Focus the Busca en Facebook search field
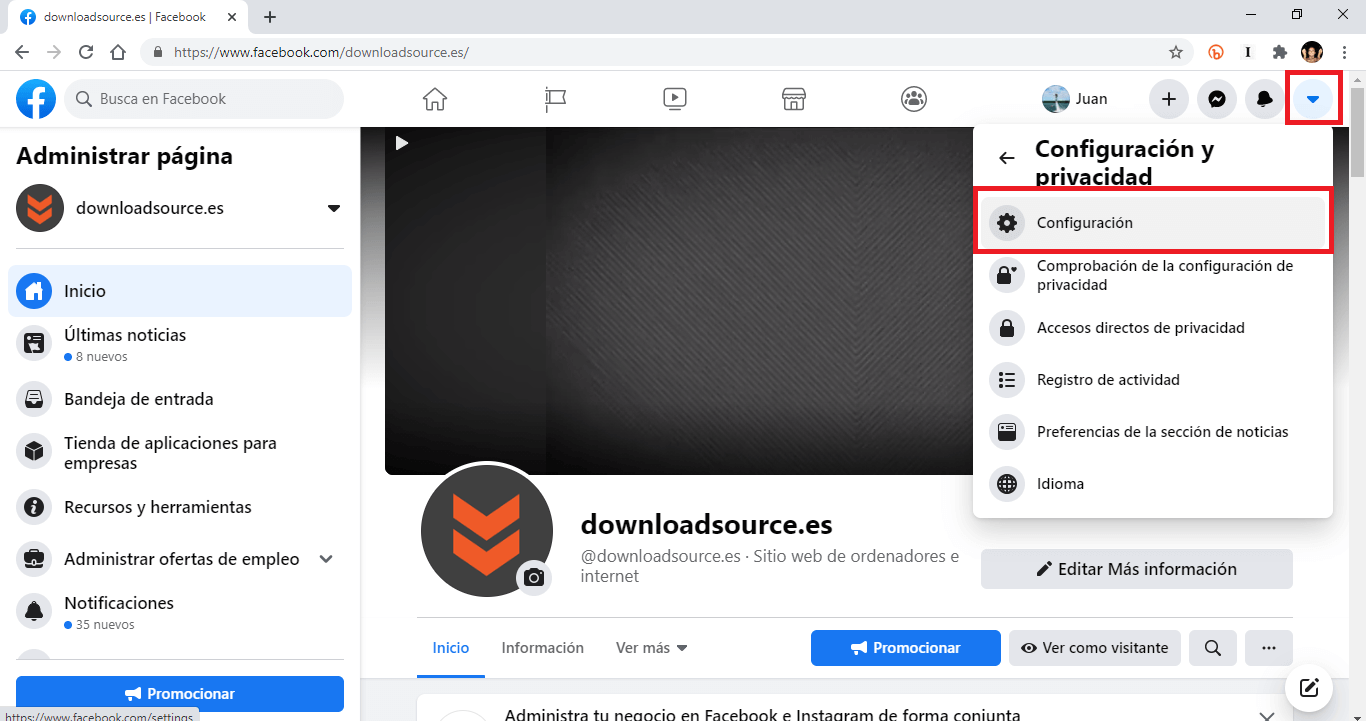This screenshot has width=1366, height=721. [x=204, y=99]
